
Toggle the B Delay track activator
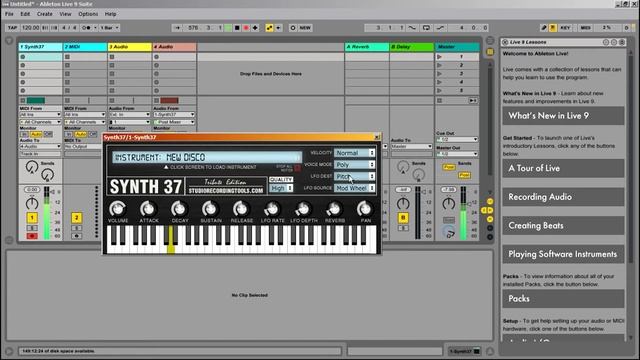point(403,218)
